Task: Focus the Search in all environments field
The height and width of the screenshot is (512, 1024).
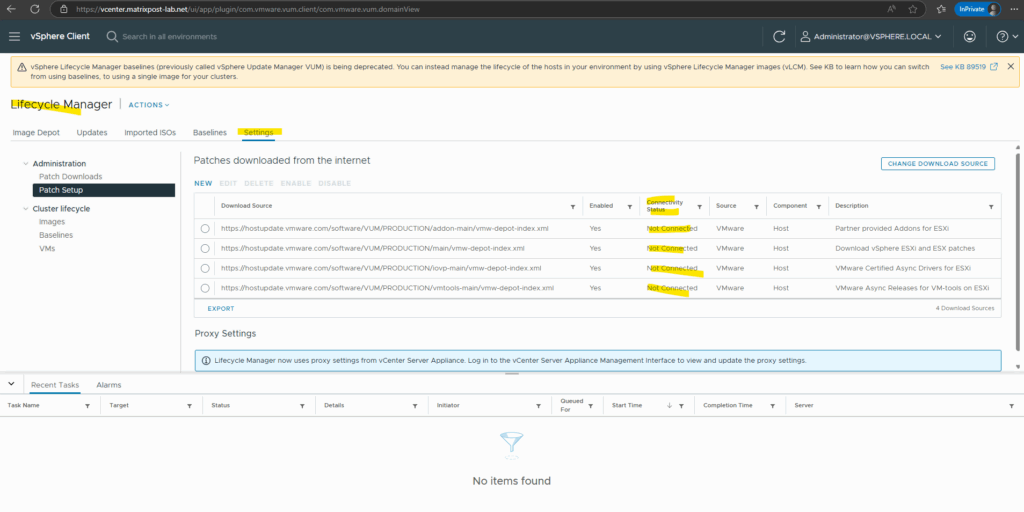Action: [169, 37]
